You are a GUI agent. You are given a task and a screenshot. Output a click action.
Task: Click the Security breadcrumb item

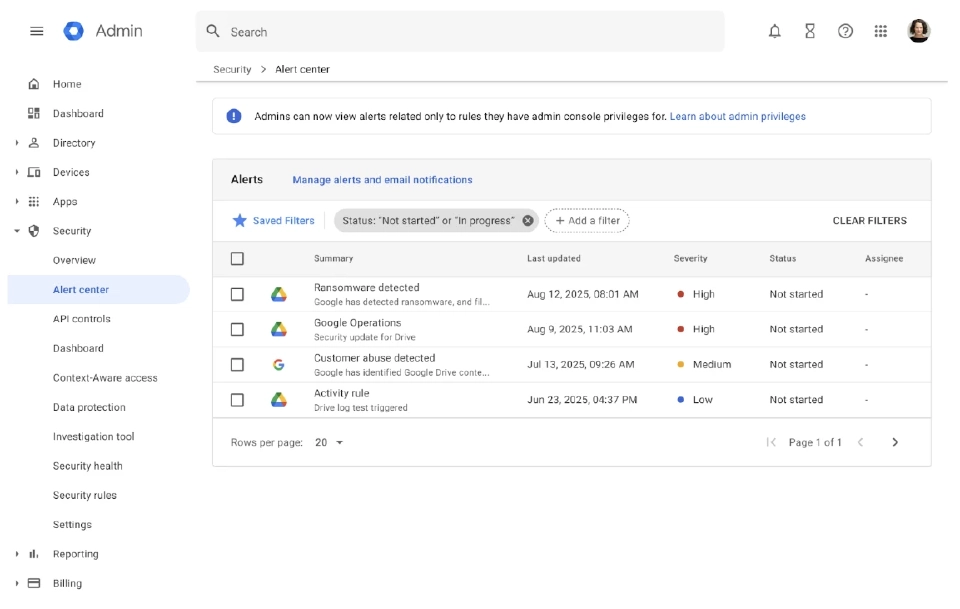pos(231,69)
